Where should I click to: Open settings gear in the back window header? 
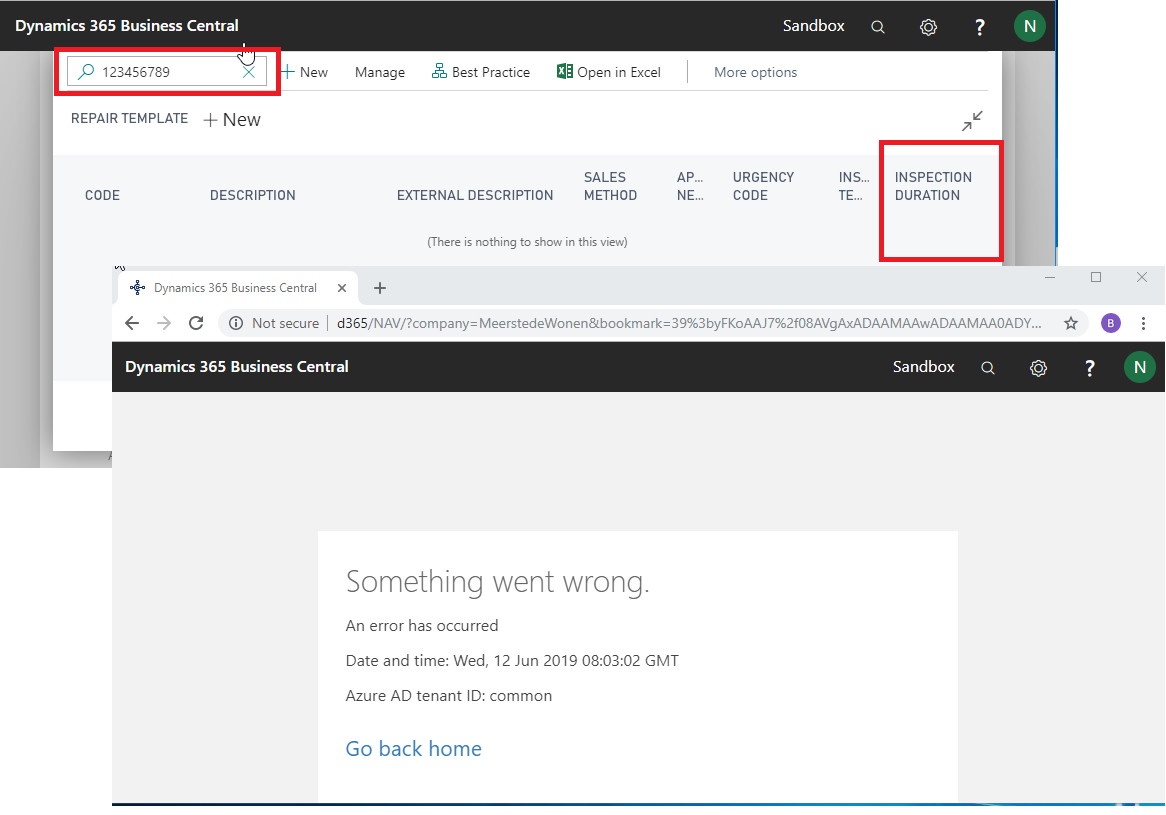[x=928, y=27]
